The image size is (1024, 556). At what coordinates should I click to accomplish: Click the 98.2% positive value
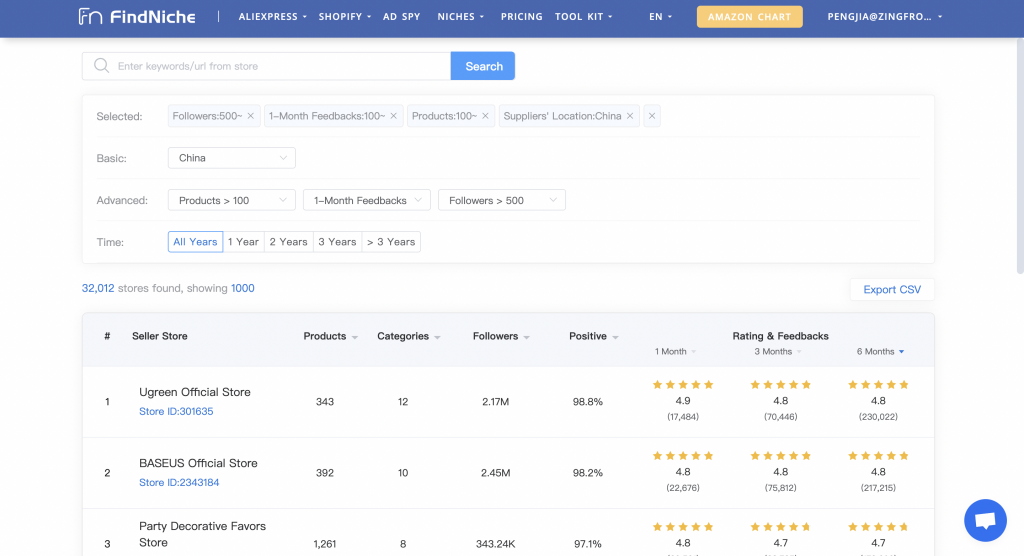click(x=588, y=473)
